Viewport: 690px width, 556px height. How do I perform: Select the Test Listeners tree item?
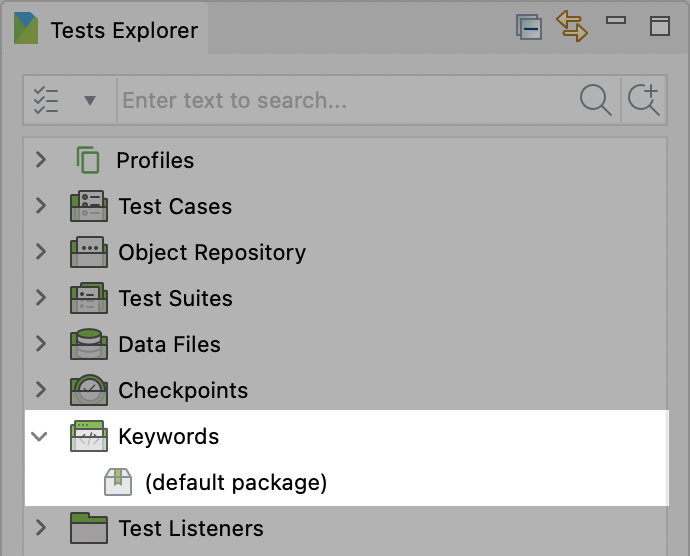coord(190,529)
